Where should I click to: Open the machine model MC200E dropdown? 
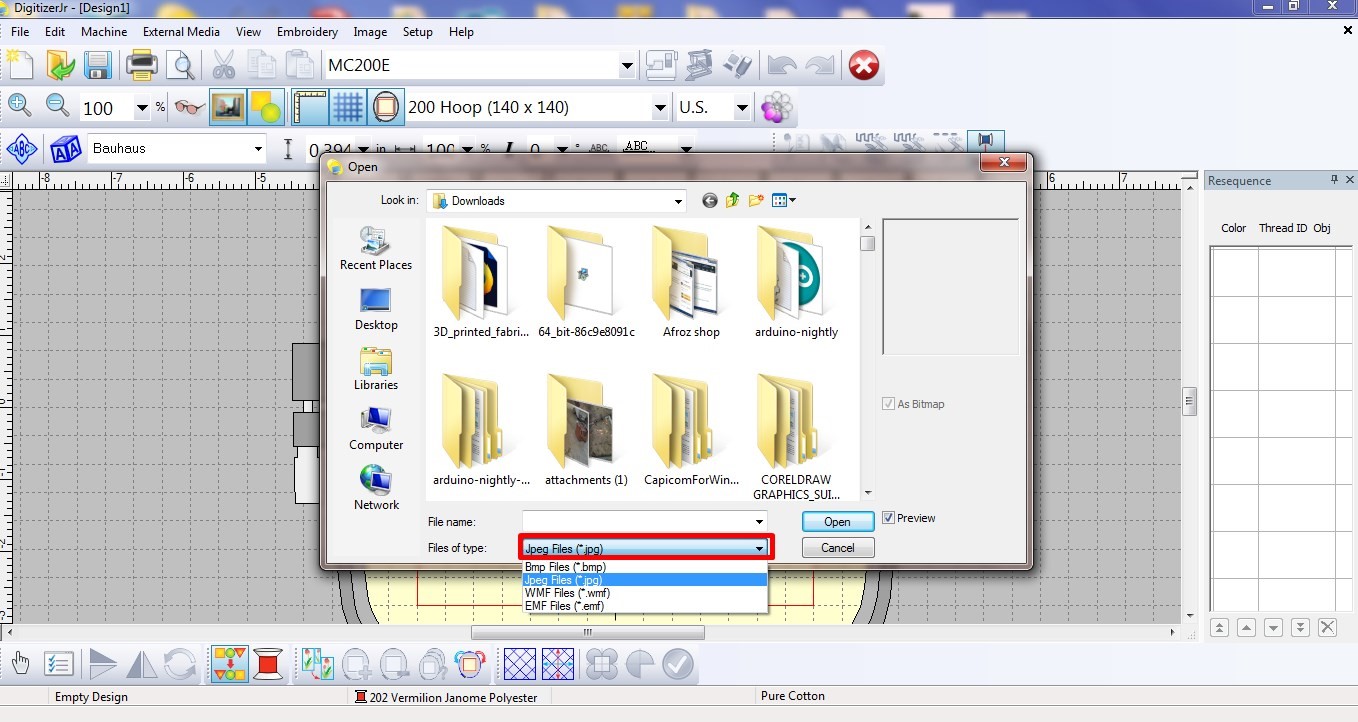pyautogui.click(x=627, y=66)
